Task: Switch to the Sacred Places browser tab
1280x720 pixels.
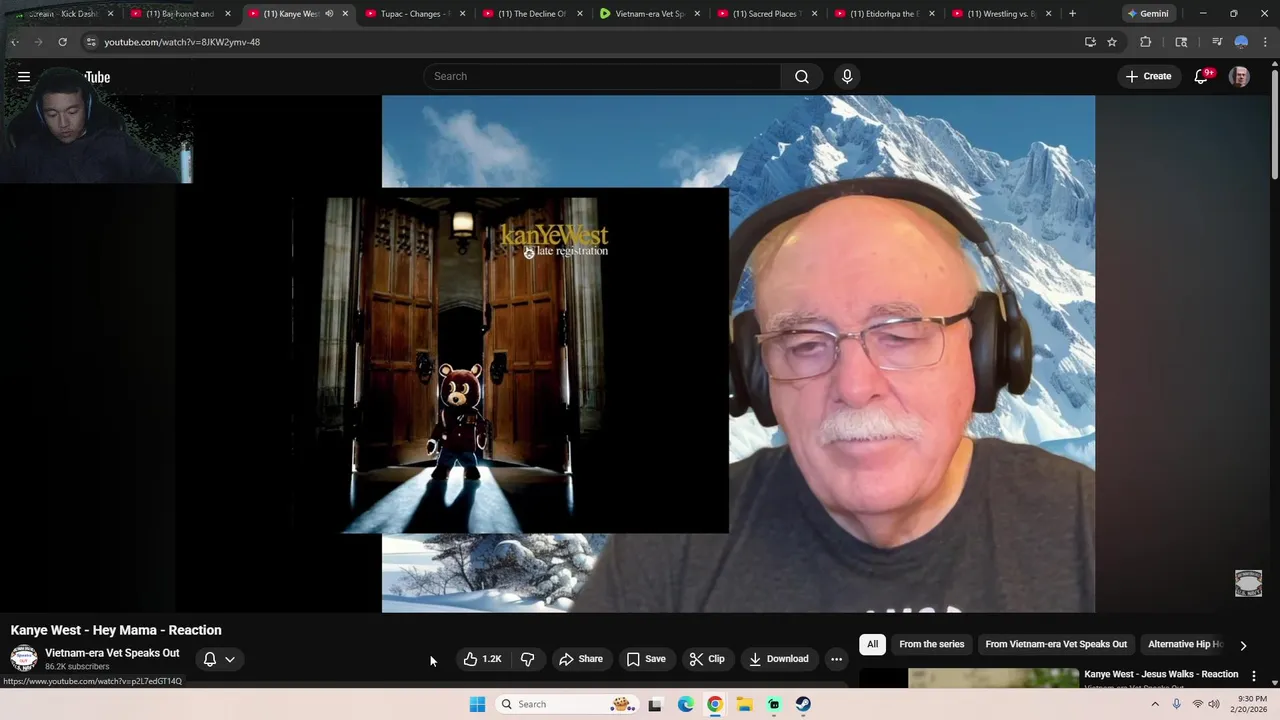Action: tap(767, 14)
